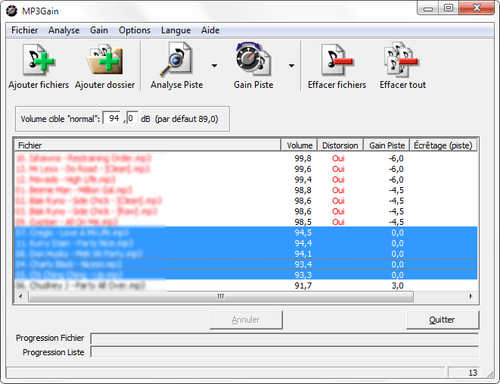500x384 pixels.
Task: Click the horizontal scrollbar thumb in file list
Action: click(221, 296)
